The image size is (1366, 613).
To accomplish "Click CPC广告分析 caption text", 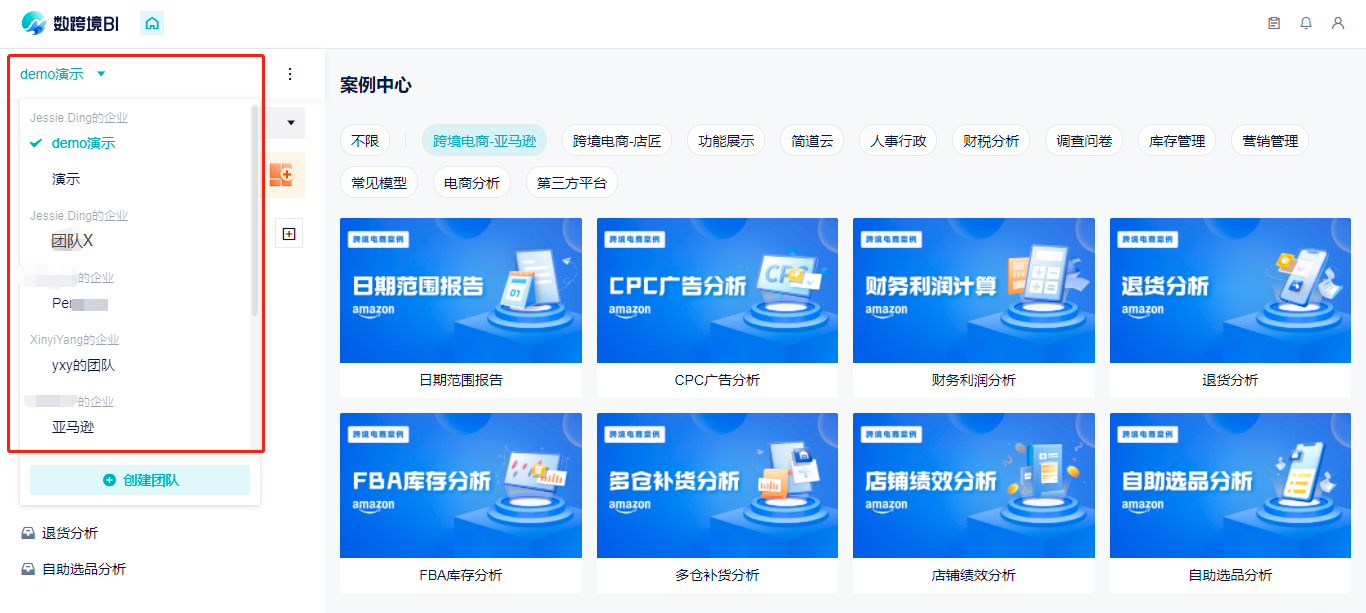I will click(x=717, y=380).
